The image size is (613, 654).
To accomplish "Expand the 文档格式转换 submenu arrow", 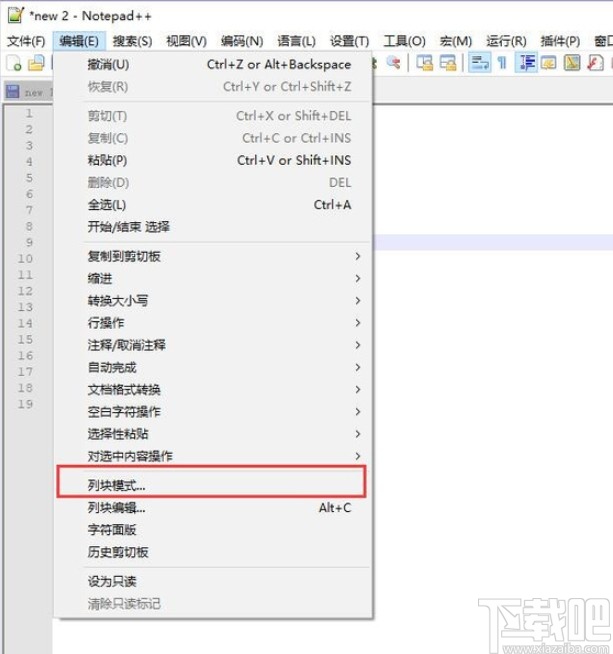I will pyautogui.click(x=358, y=389).
